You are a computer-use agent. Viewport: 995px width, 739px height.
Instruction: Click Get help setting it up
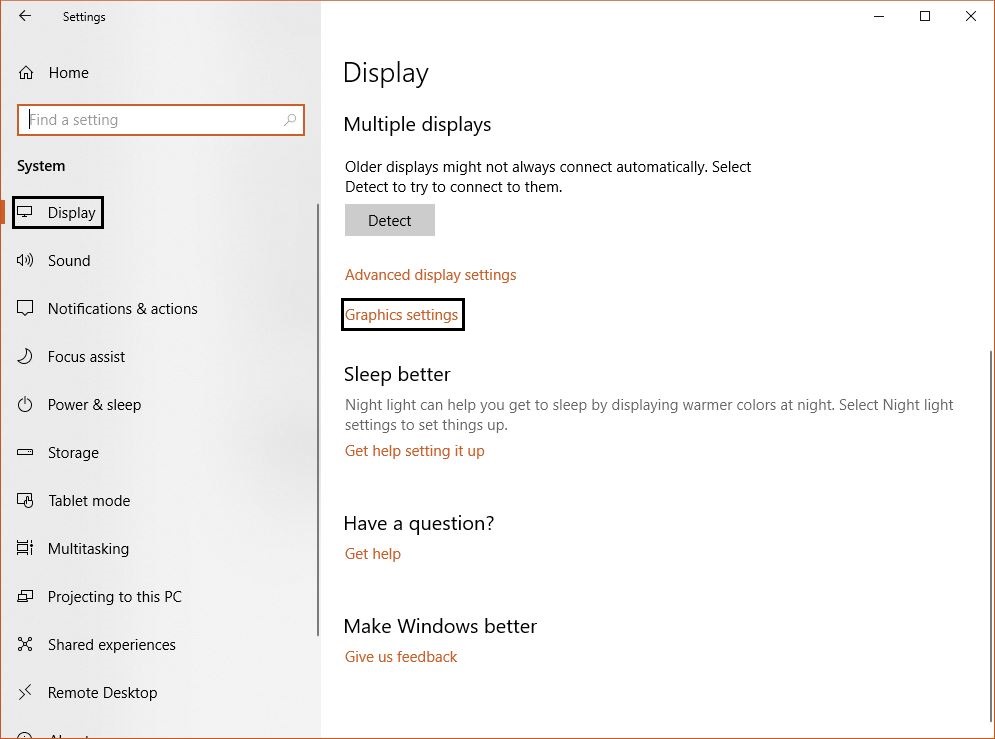pyautogui.click(x=414, y=451)
